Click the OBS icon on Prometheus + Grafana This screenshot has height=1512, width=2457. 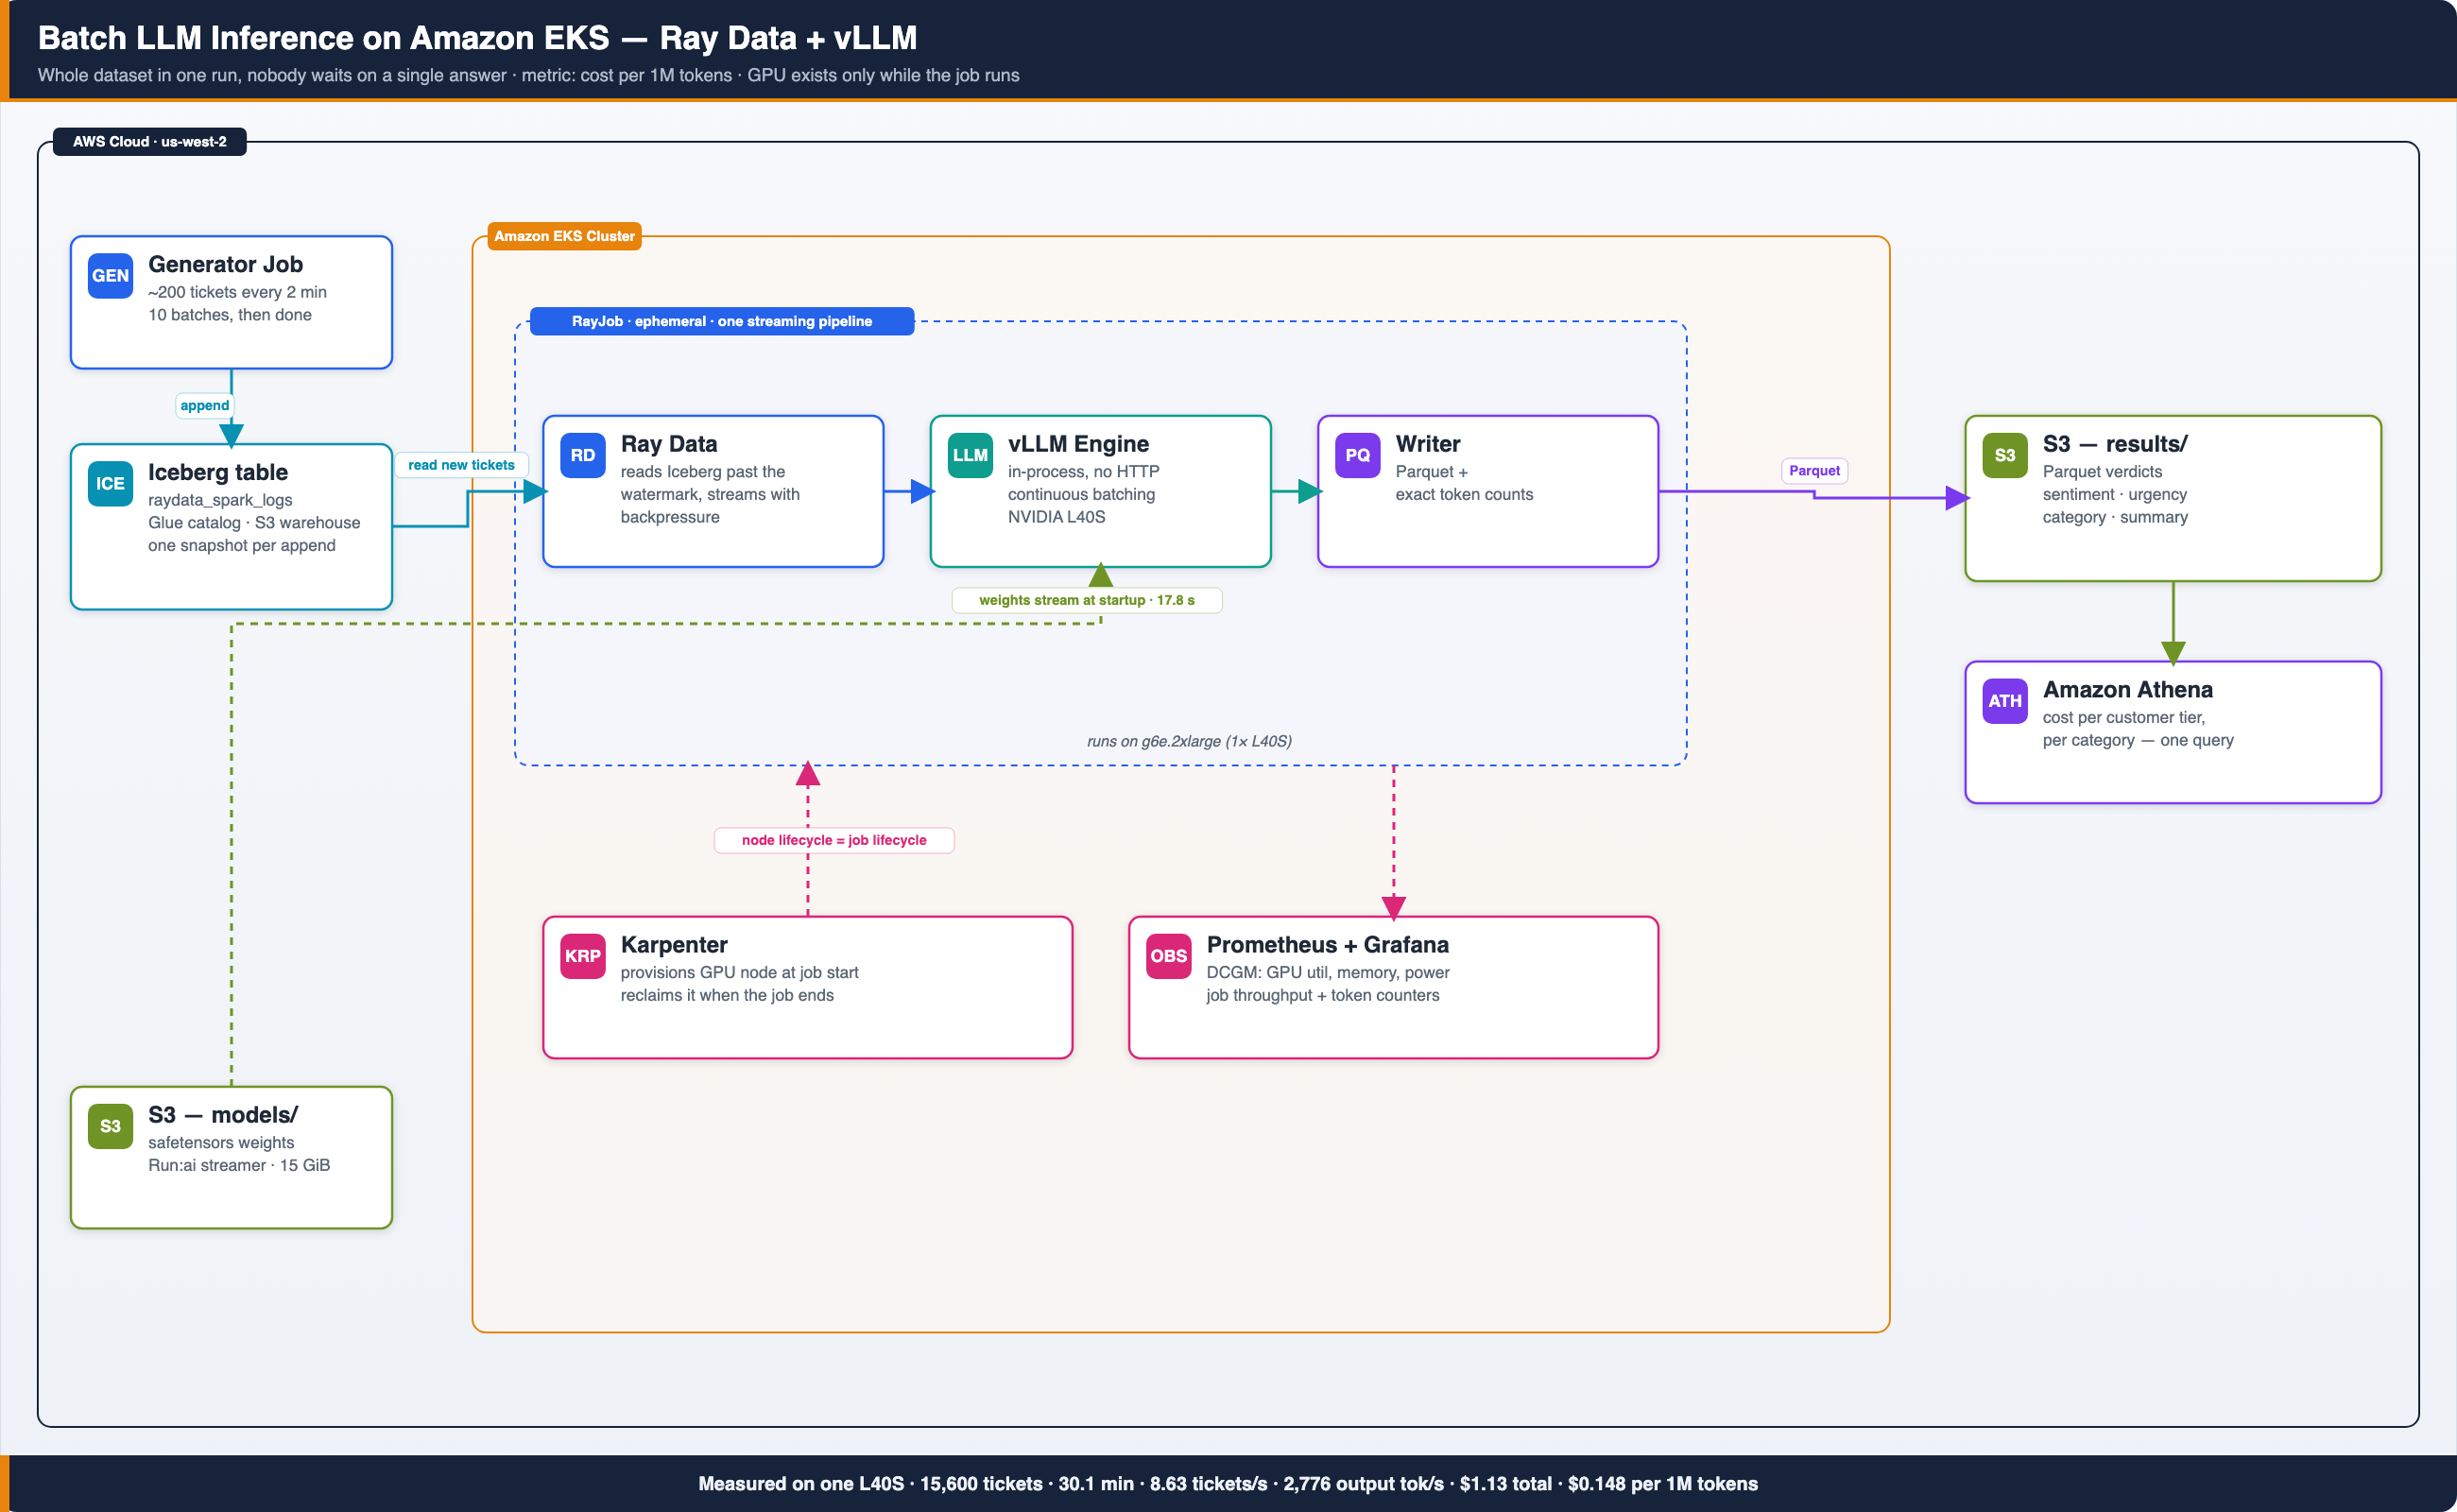tap(1168, 957)
